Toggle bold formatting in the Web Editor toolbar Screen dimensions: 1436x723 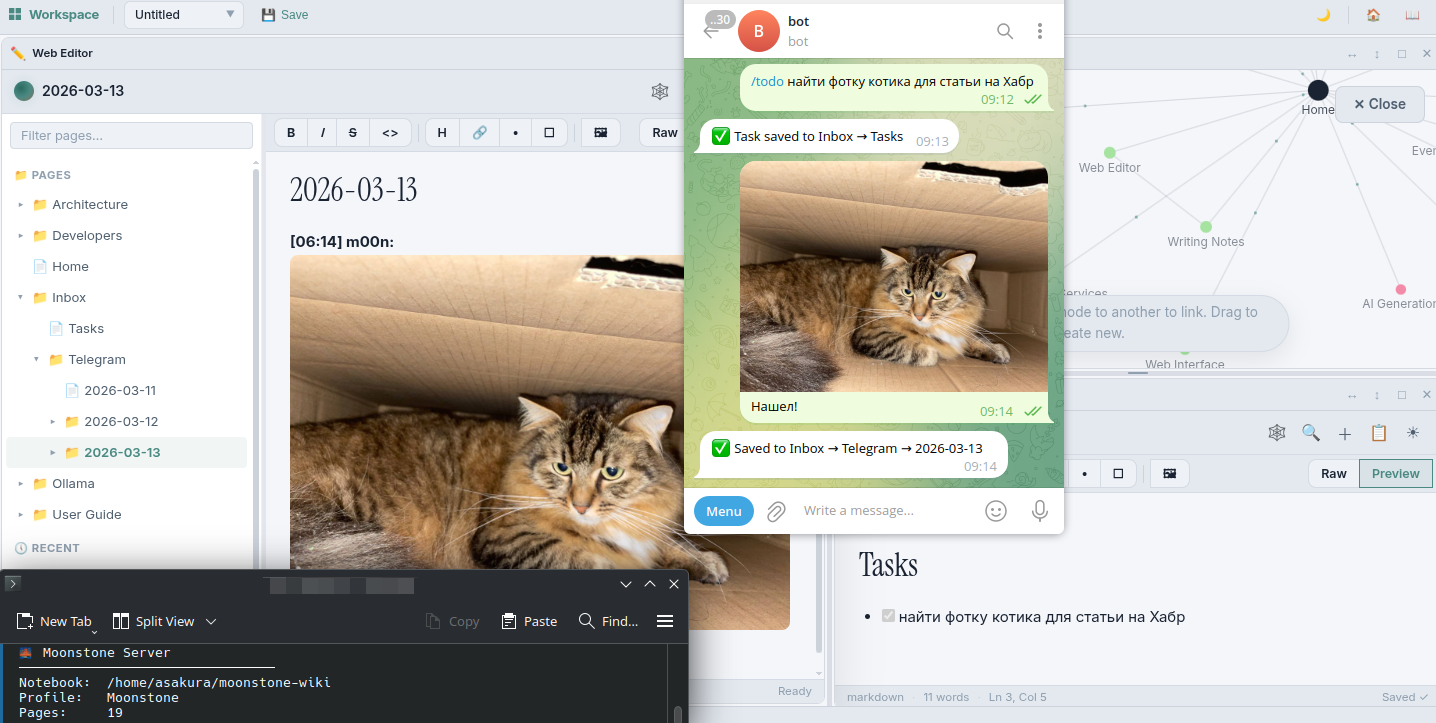coord(290,132)
